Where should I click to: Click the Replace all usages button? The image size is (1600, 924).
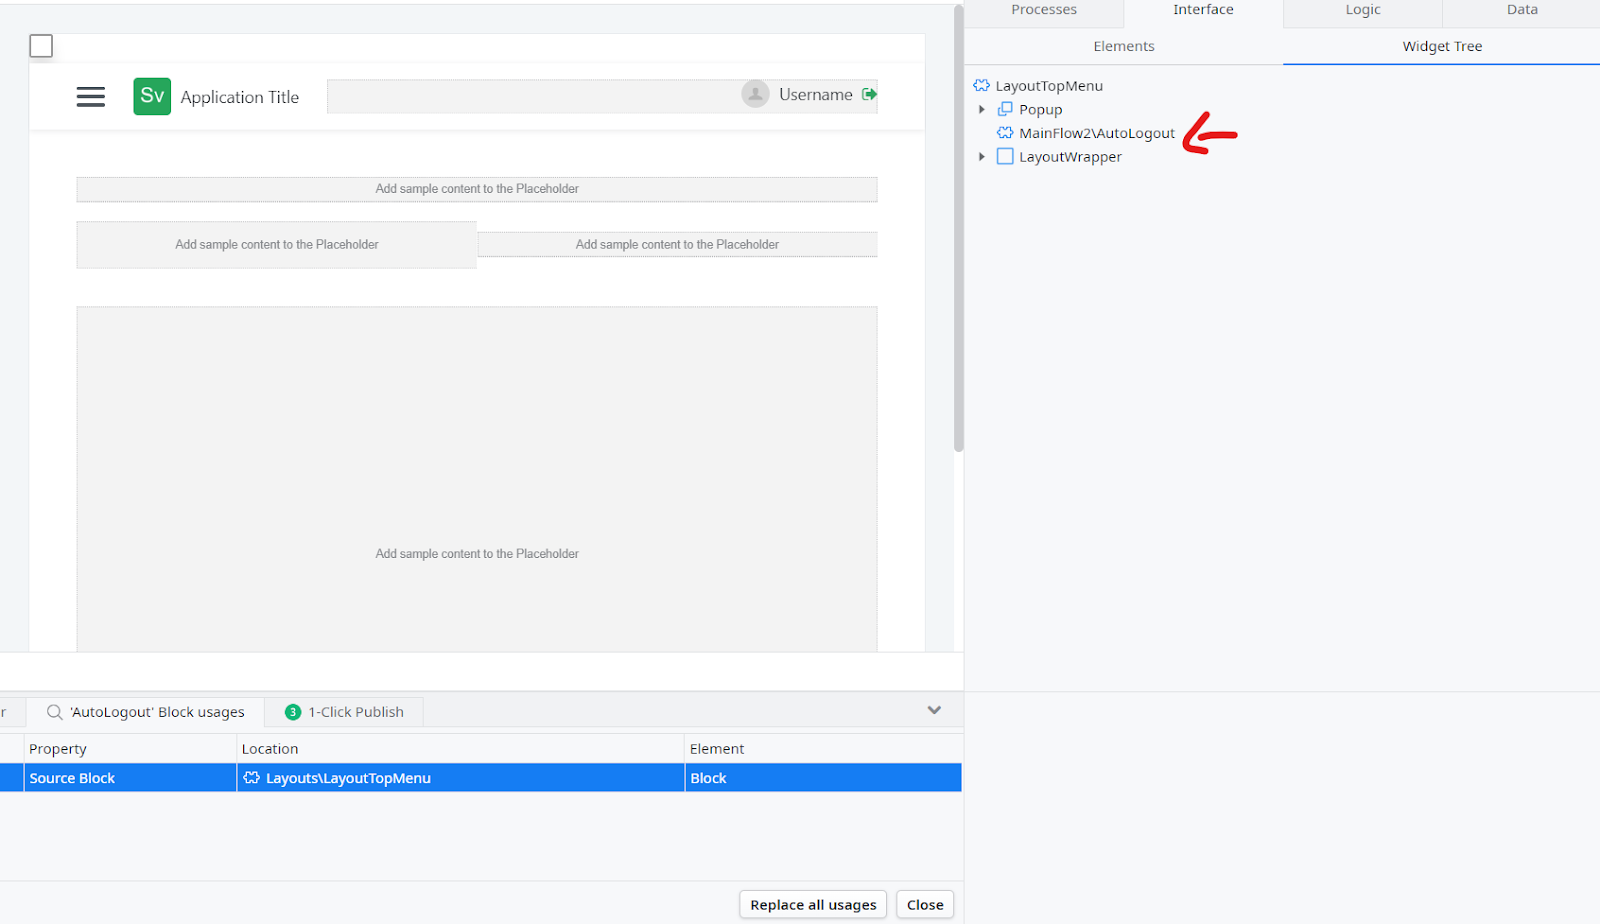point(813,905)
